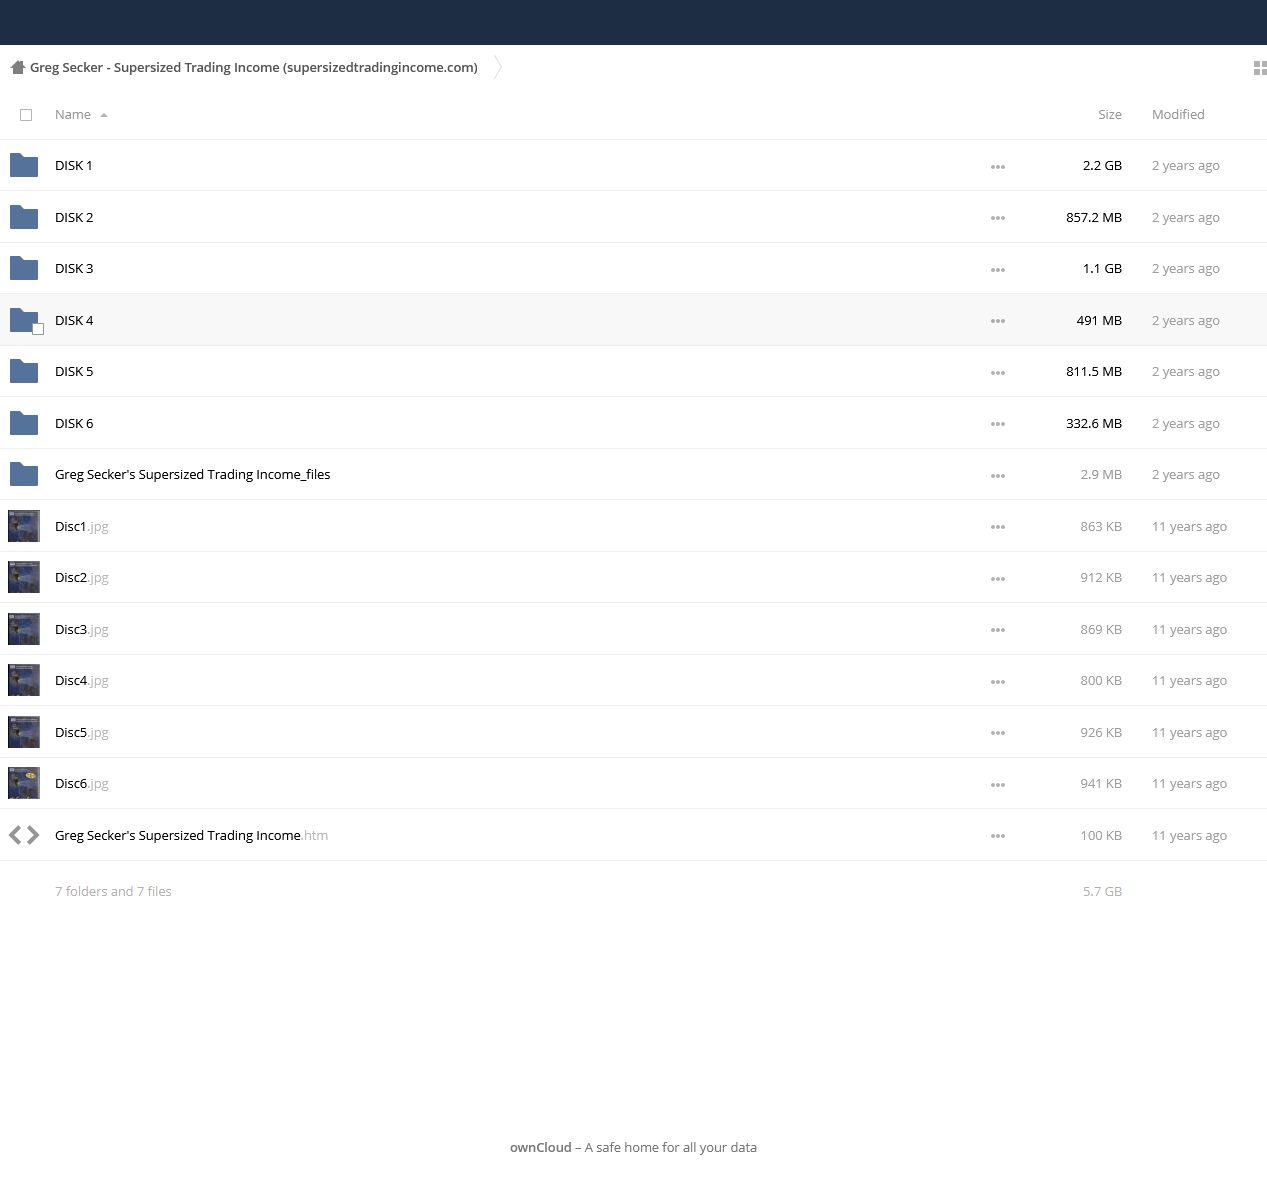Click the 5.7 GB total size
This screenshot has height=1177, width=1267.
pyautogui.click(x=1102, y=891)
